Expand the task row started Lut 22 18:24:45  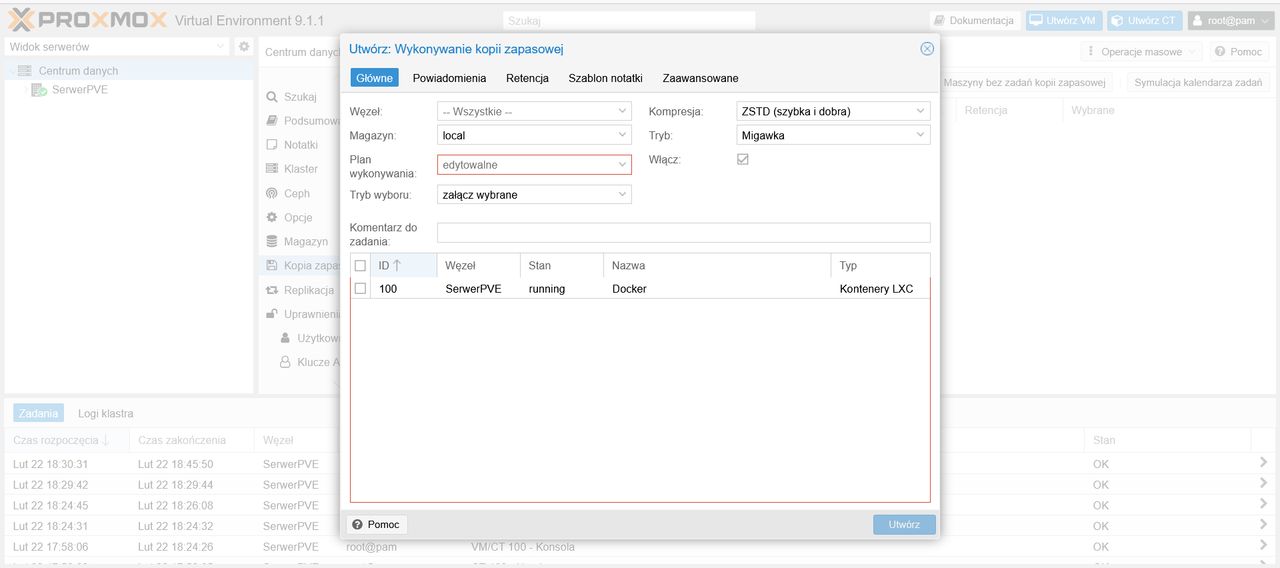click(x=1264, y=505)
